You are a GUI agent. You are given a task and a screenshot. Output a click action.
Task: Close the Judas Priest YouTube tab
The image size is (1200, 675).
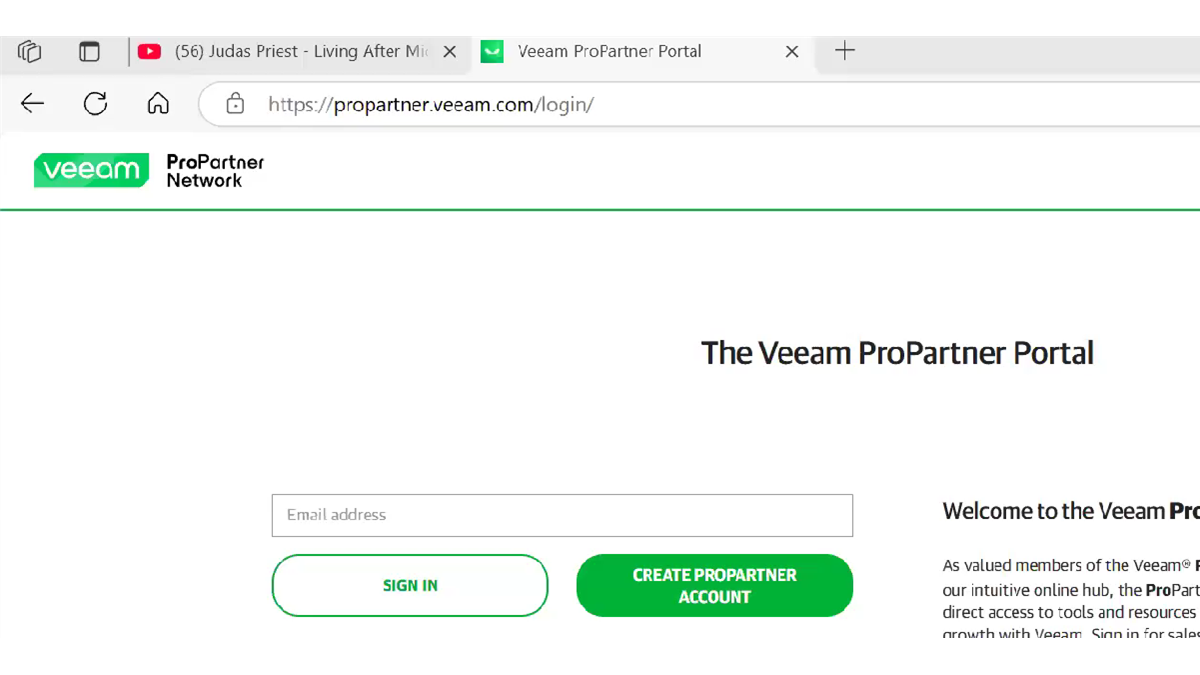pyautogui.click(x=450, y=51)
